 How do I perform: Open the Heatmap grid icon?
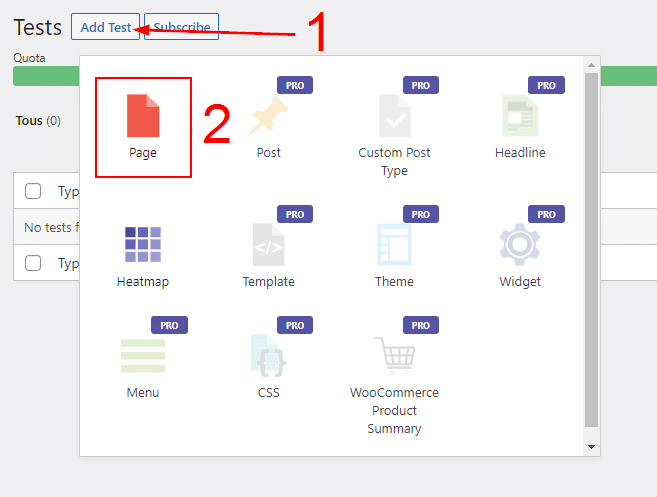point(143,244)
